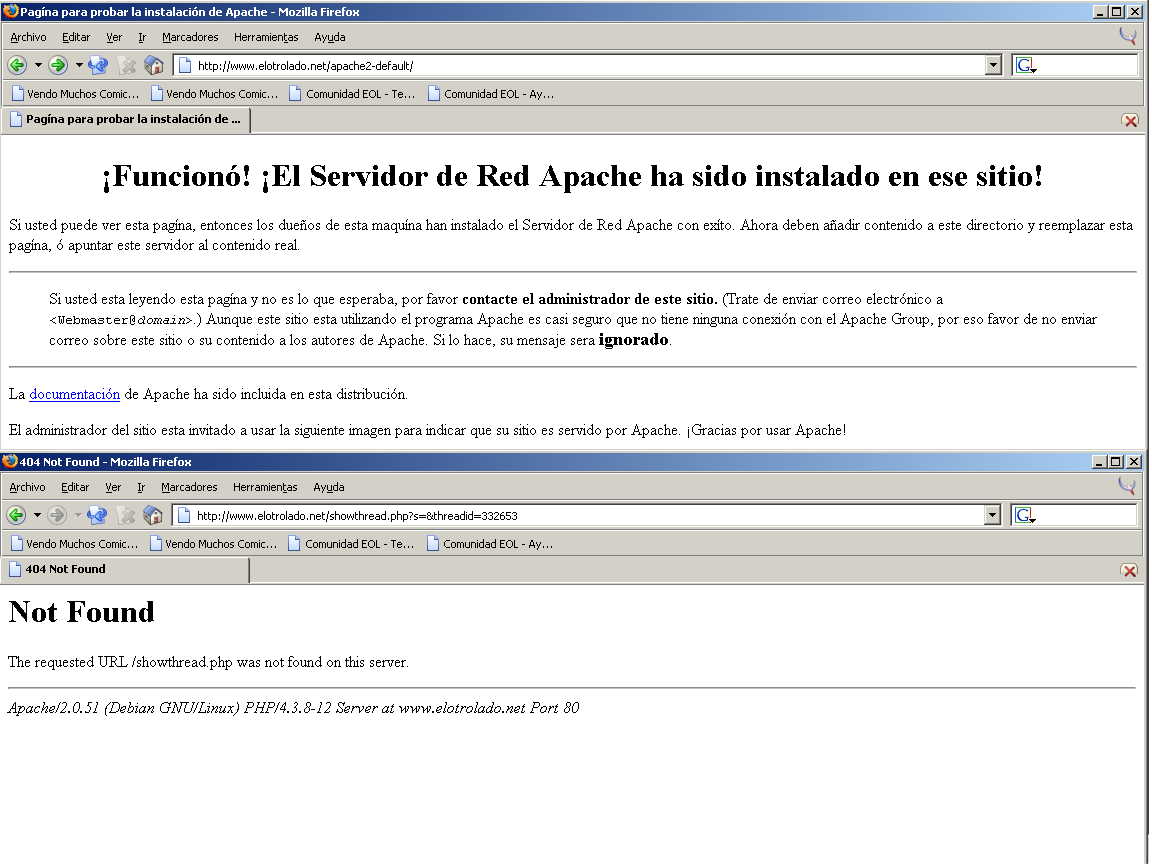Open Ver menu in 404 window
Image resolution: width=1152 pixels, height=864 pixels.
[x=113, y=486]
